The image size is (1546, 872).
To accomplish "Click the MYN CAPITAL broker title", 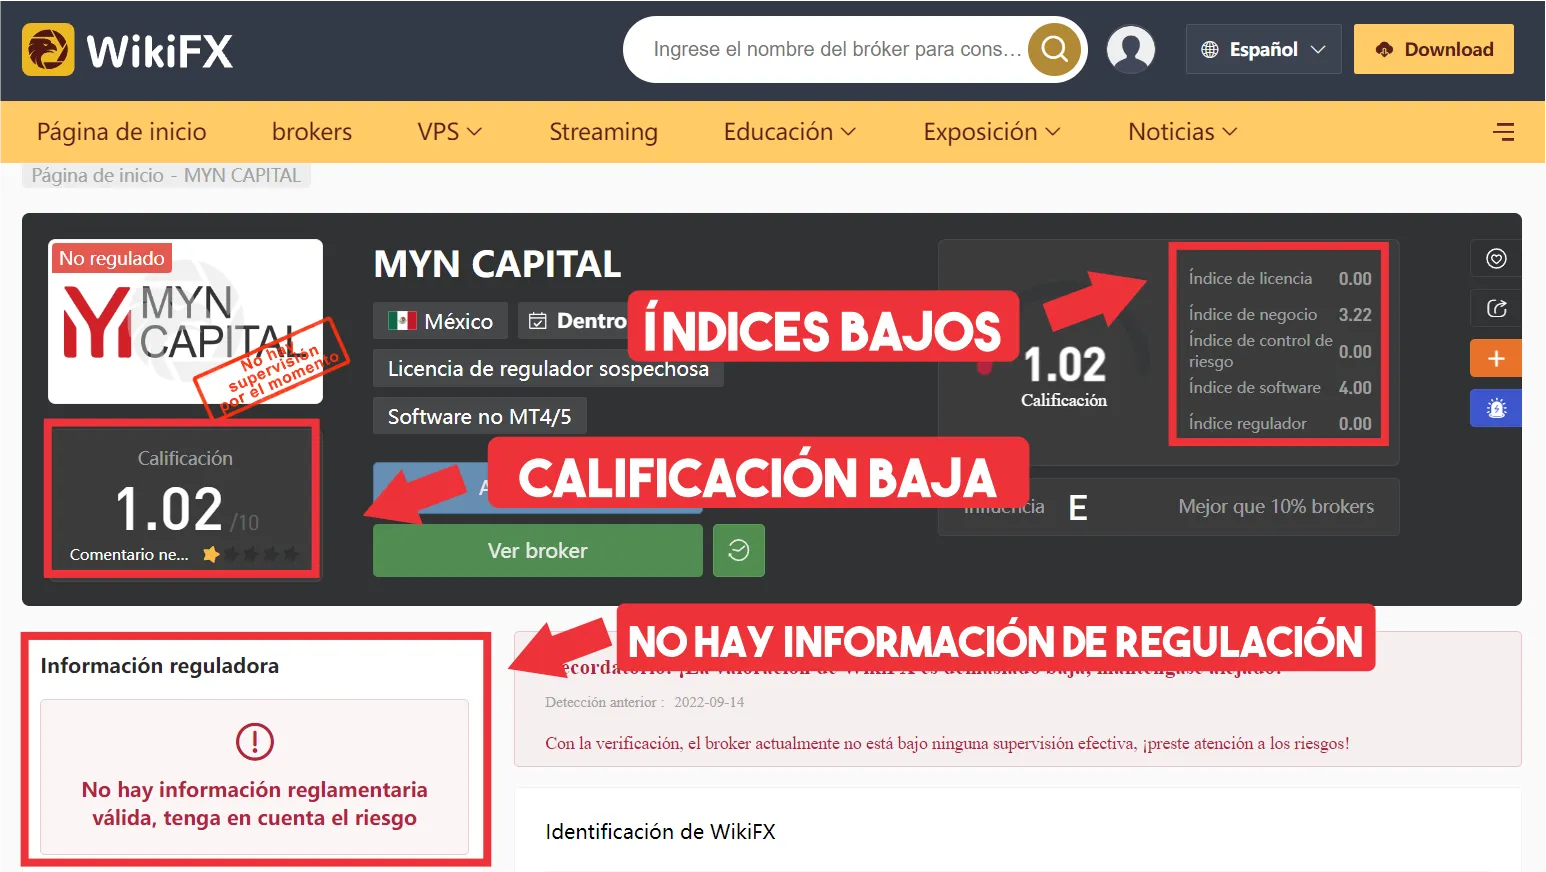I will [497, 265].
